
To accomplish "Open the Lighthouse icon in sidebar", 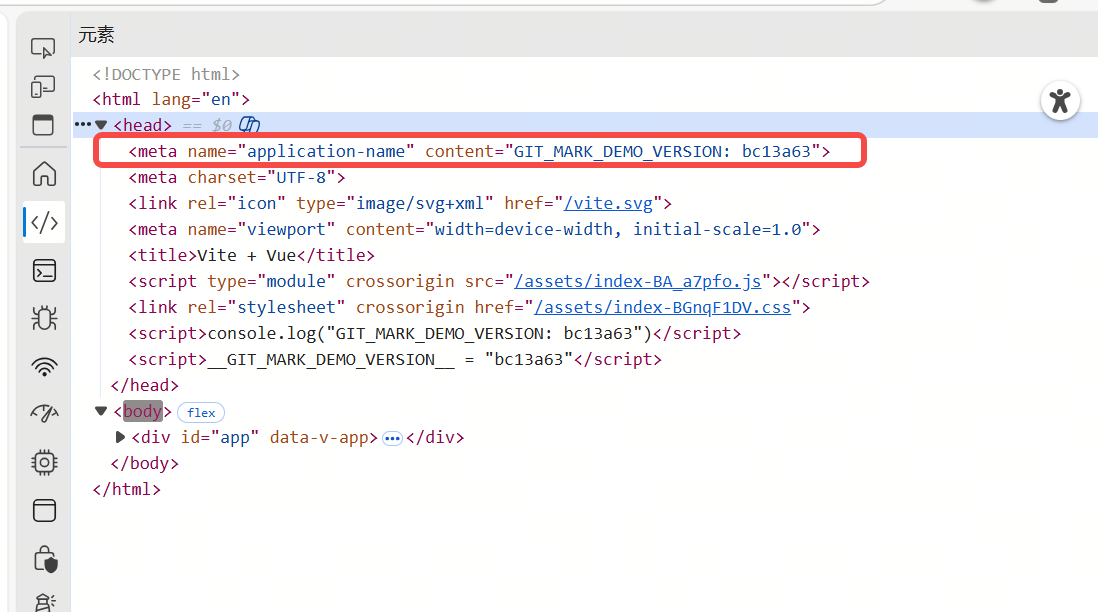I will point(44,602).
